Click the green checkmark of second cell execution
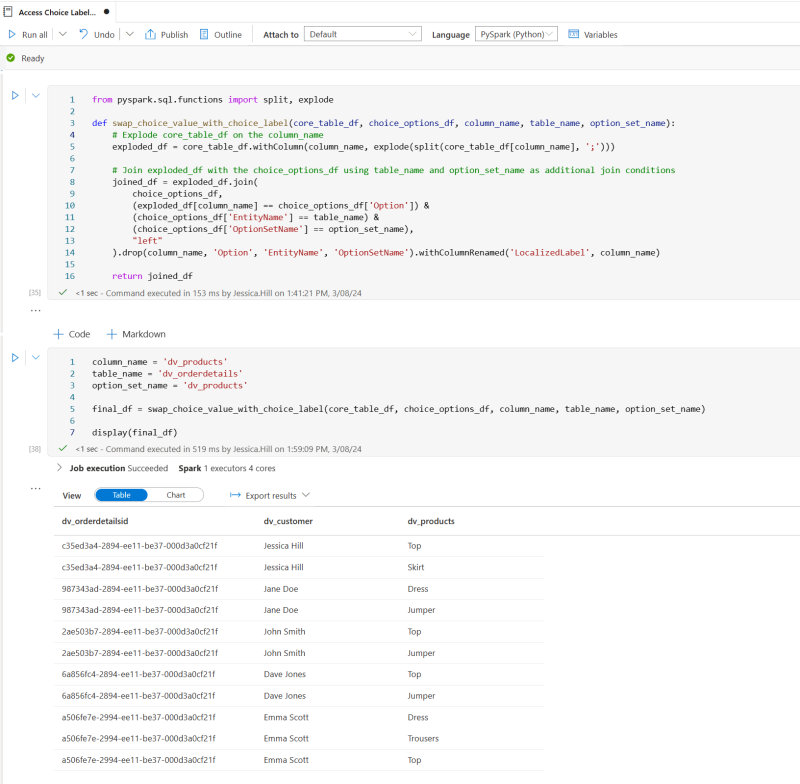800x784 pixels. click(63, 448)
